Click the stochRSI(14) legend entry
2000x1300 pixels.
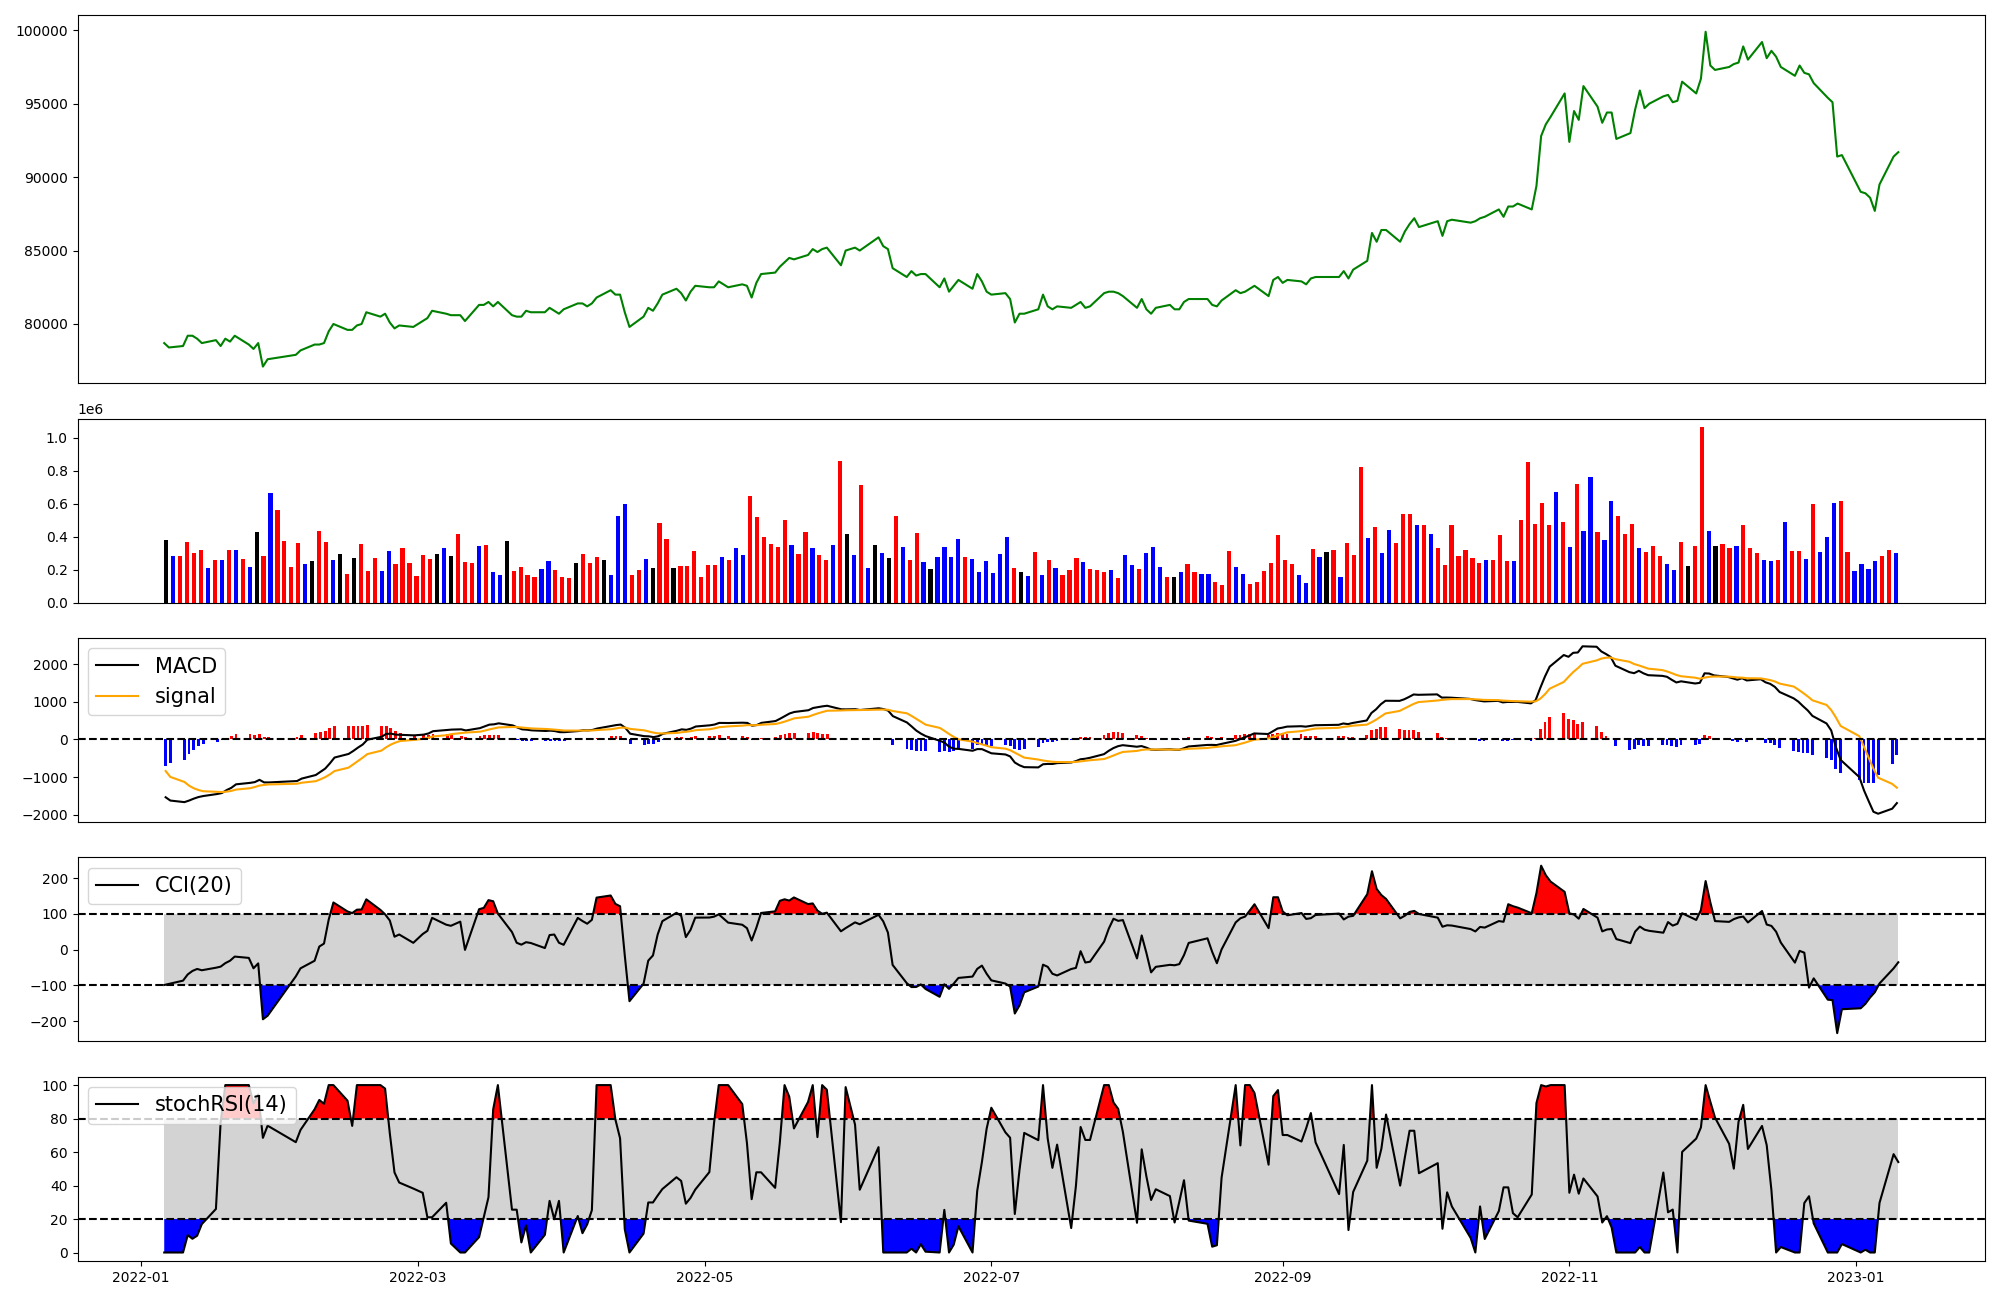click(x=220, y=1104)
